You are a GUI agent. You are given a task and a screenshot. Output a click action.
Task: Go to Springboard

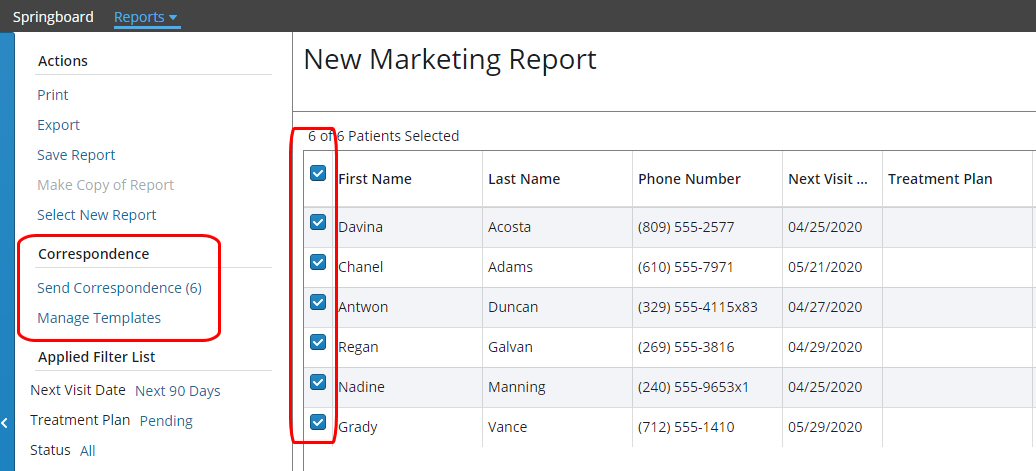click(53, 17)
